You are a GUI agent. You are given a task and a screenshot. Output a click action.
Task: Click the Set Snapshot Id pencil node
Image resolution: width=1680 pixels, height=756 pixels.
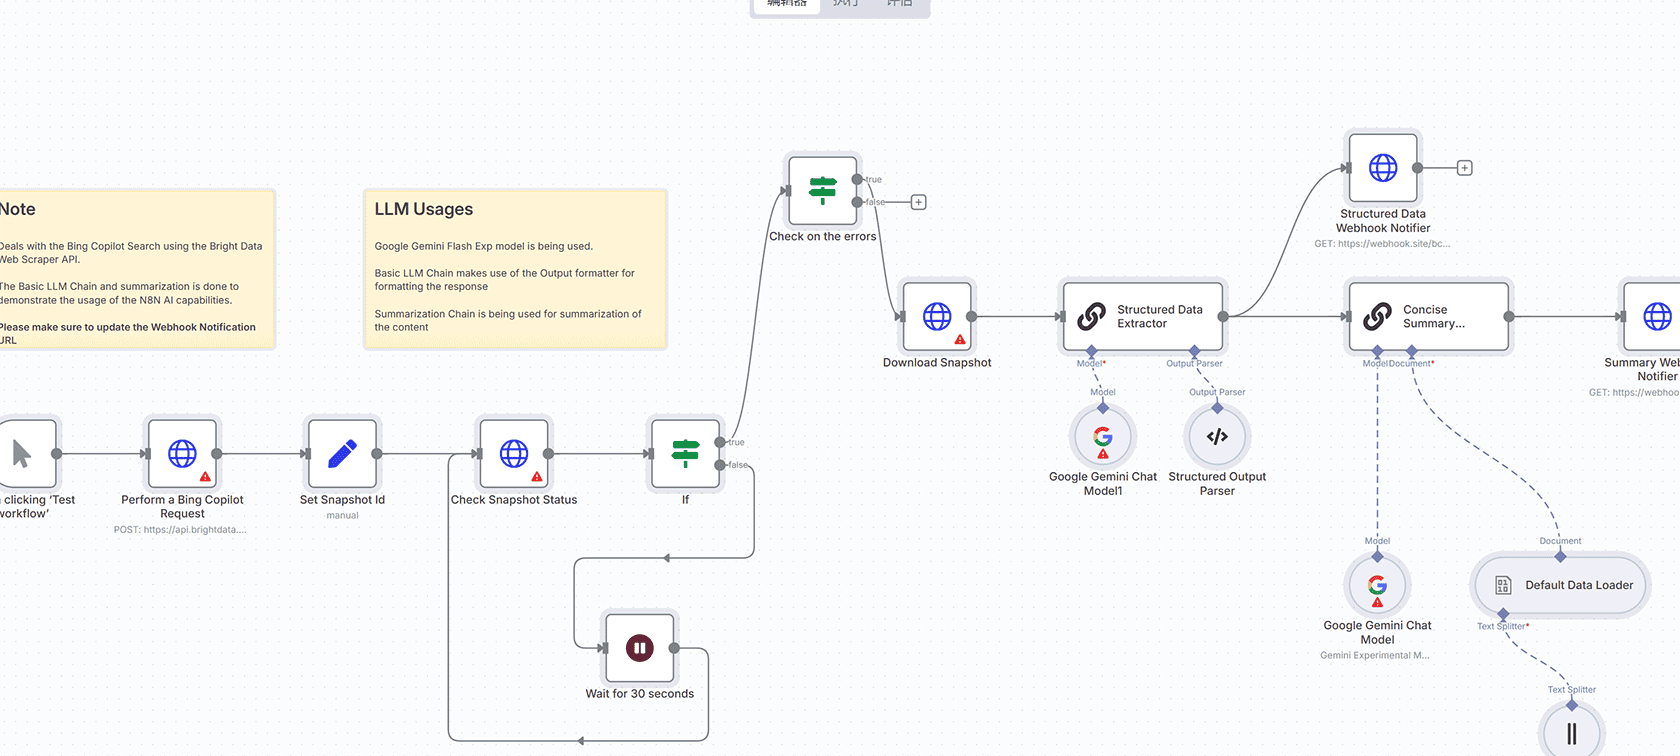342,454
